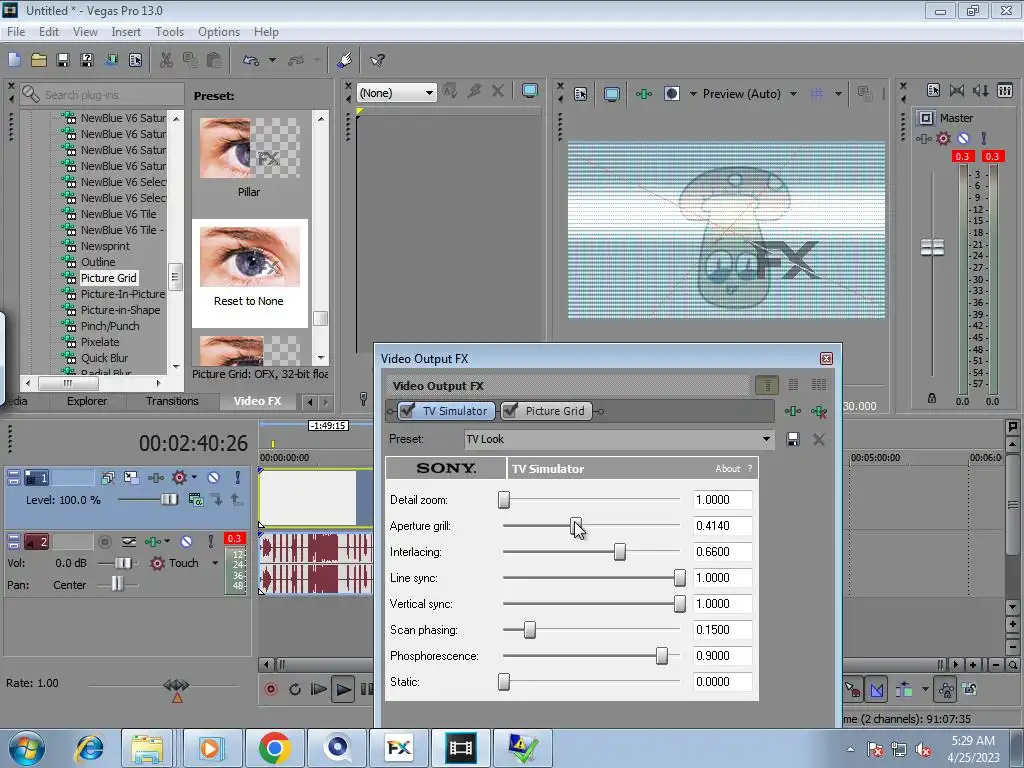Click the preview on external monitor icon

point(611,94)
